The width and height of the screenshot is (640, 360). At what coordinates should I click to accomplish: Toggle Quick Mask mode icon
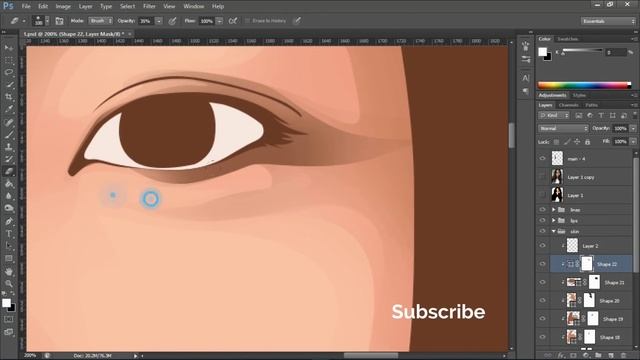click(x=9, y=320)
